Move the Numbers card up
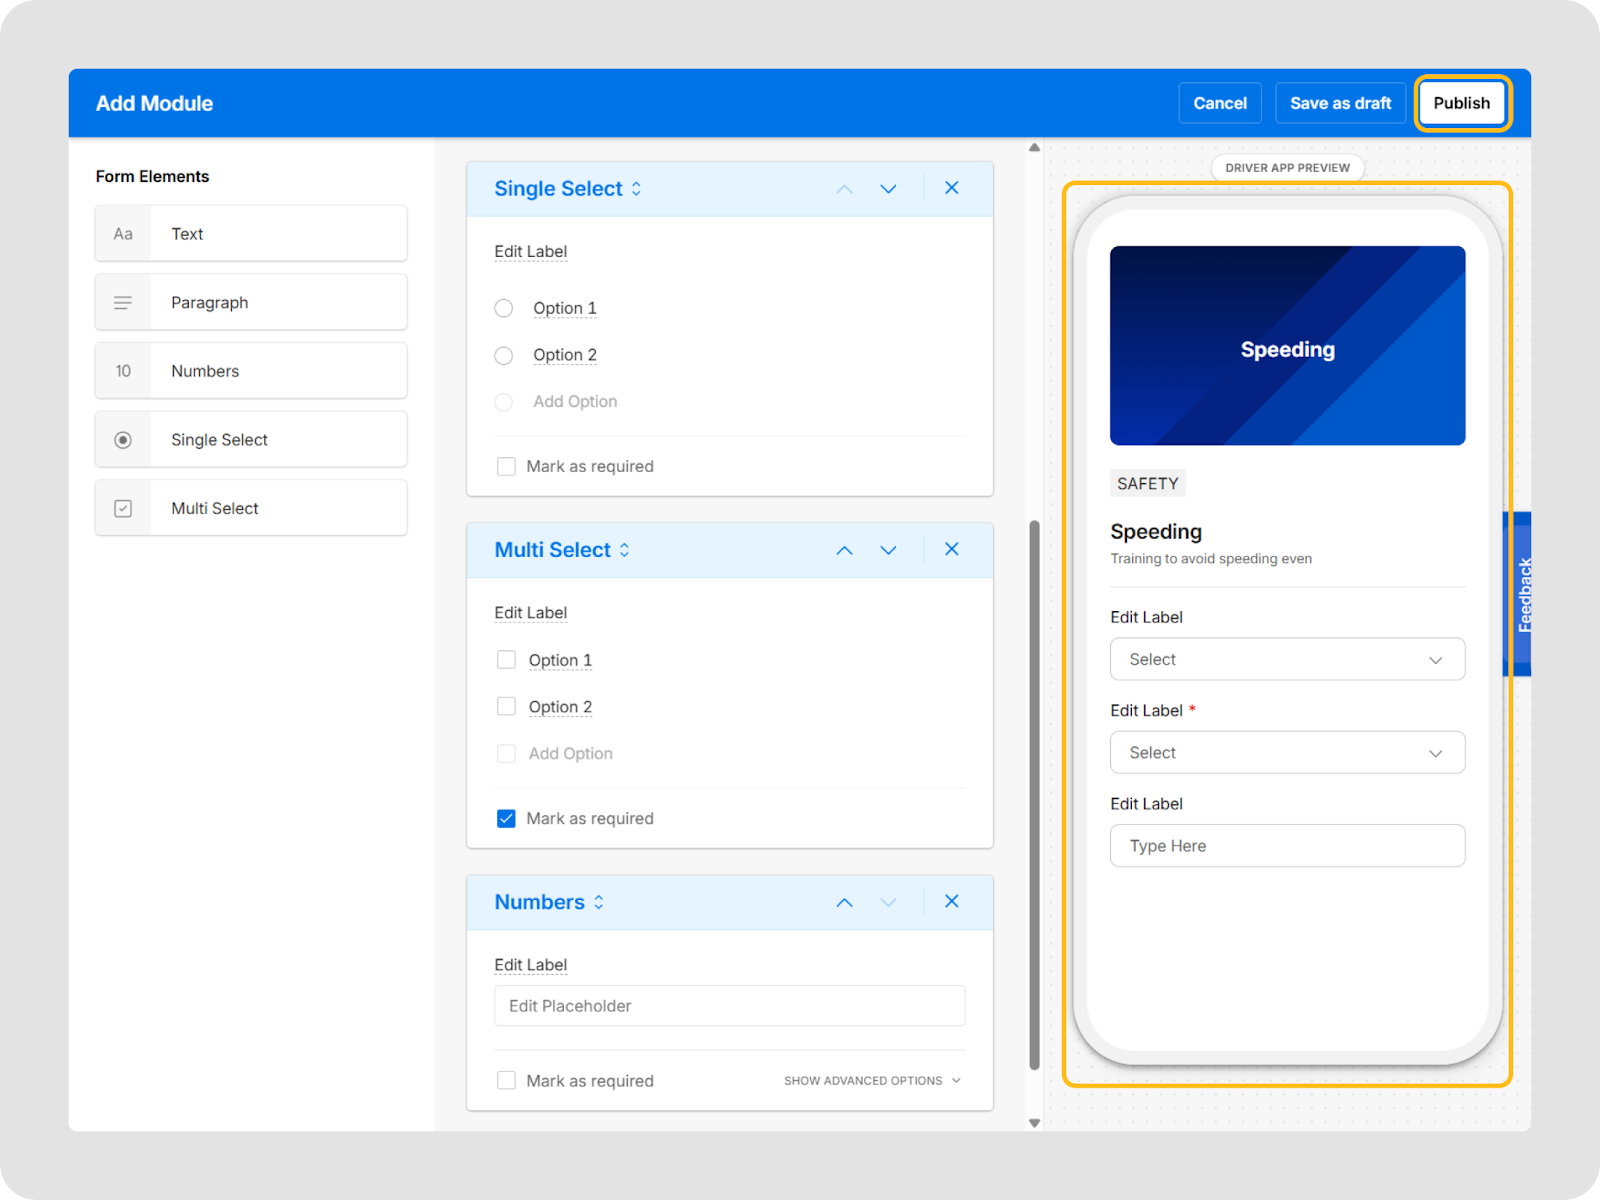The height and width of the screenshot is (1200, 1600). (x=844, y=902)
